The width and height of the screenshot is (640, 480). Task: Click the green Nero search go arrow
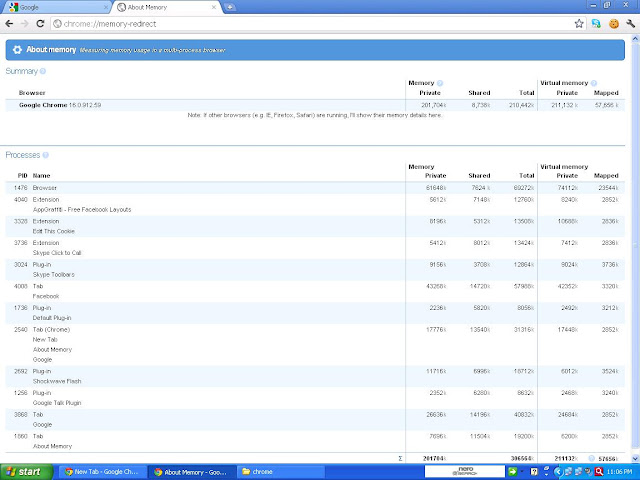click(512, 472)
